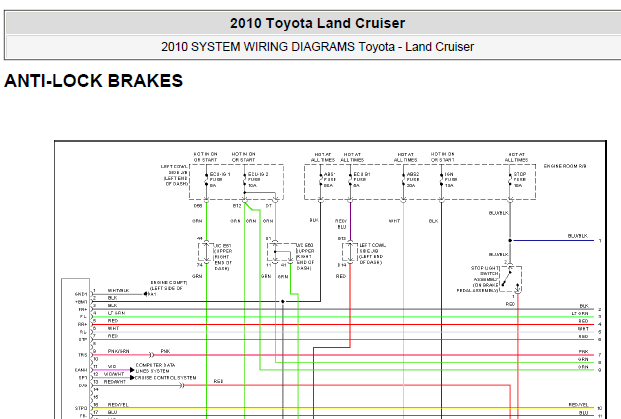Click 'CRUISE CONTROL SYSTEM' label
621x419 pixels.
pos(166,378)
